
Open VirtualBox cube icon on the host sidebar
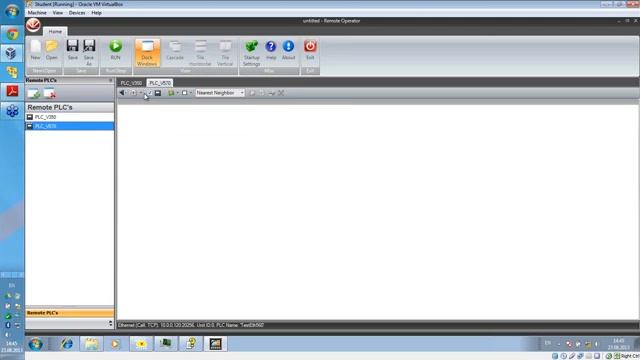[x=12, y=53]
